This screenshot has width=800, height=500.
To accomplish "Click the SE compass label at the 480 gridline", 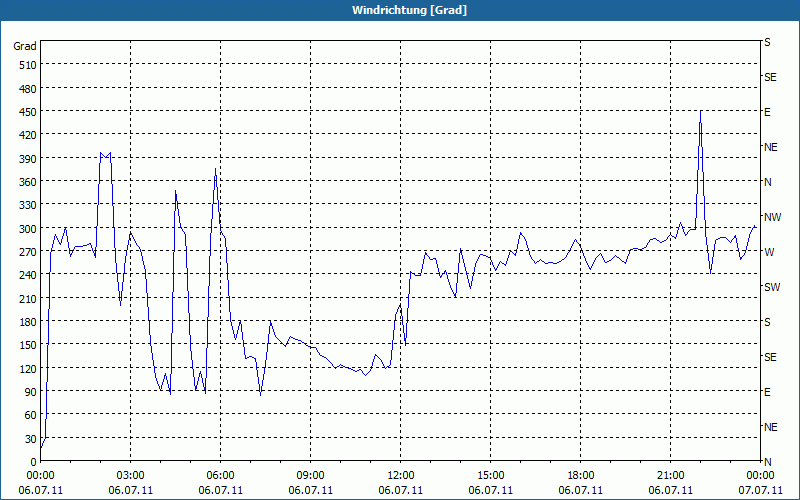I will click(x=770, y=77).
